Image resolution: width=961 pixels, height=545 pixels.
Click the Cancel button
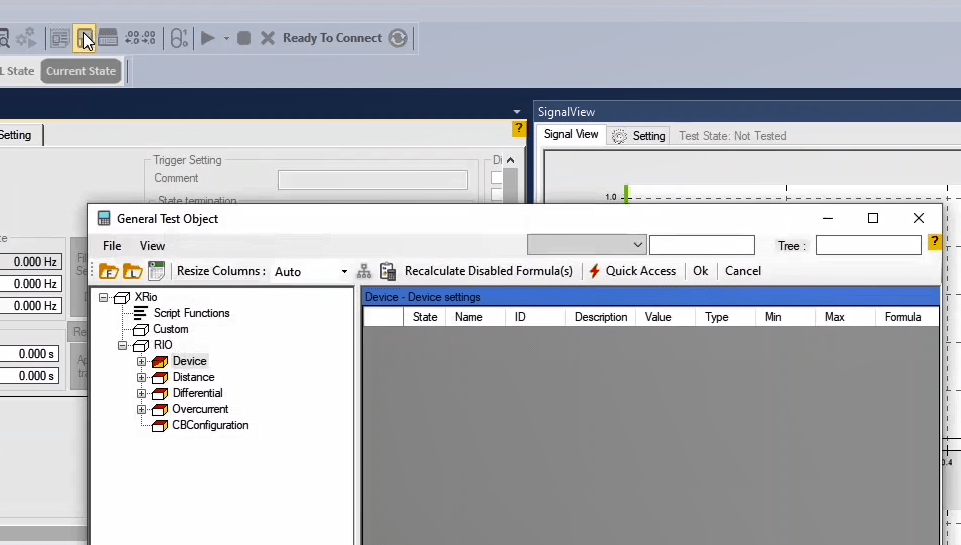pyautogui.click(x=743, y=271)
